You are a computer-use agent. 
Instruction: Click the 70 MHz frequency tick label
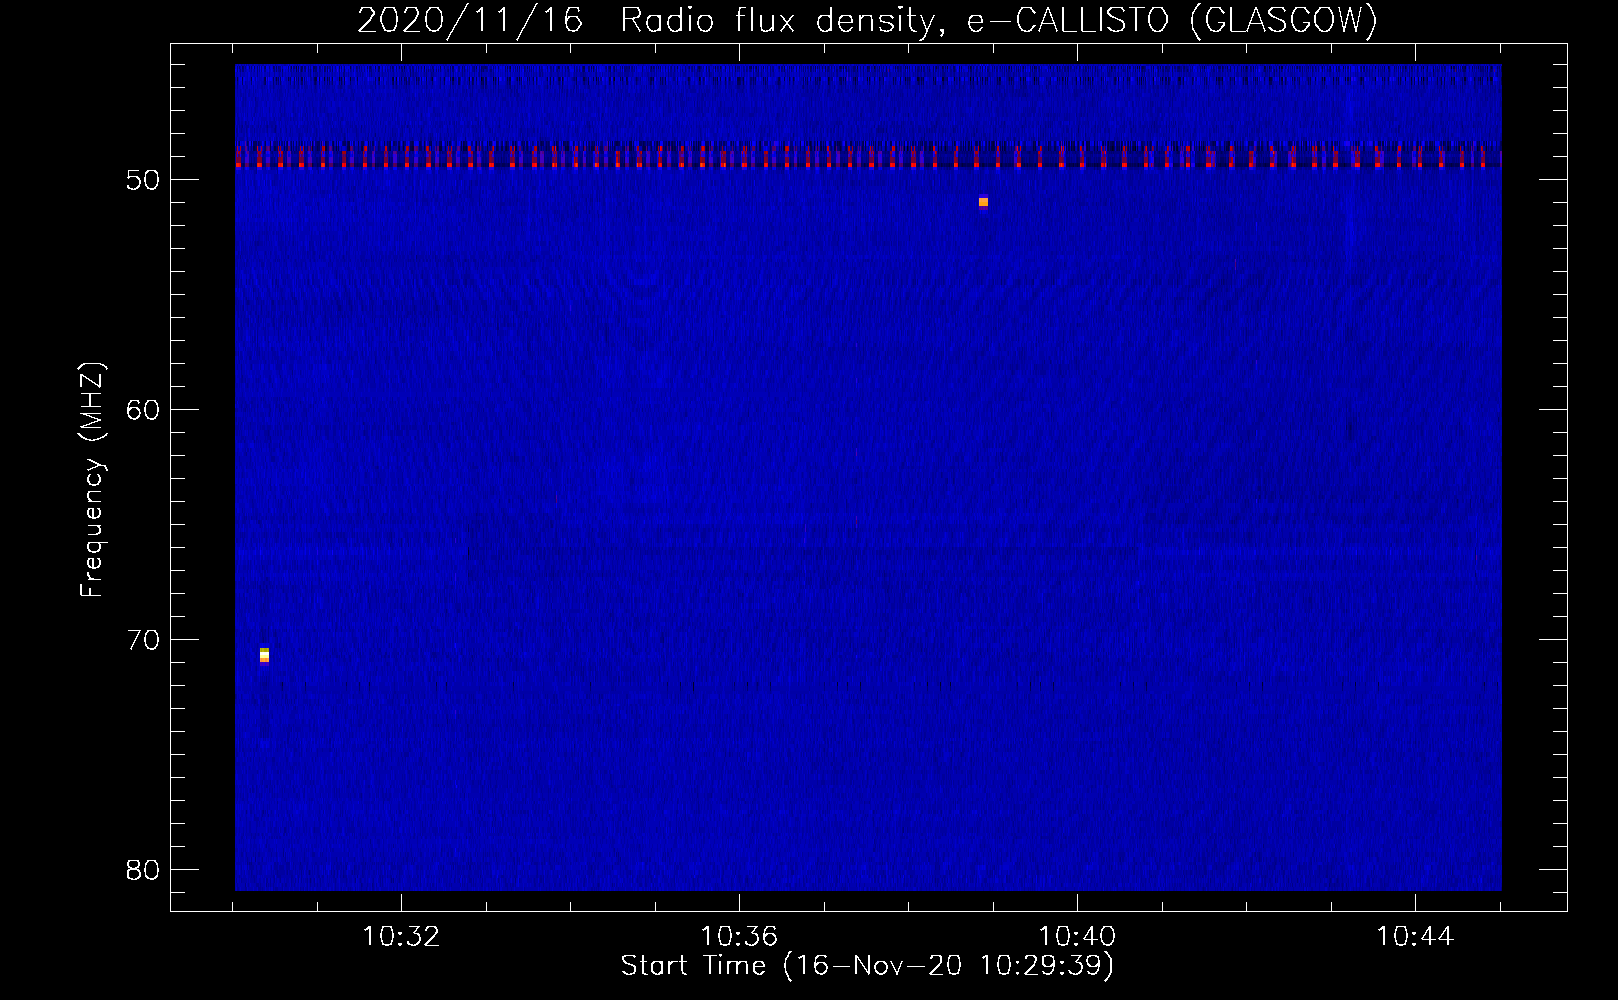[143, 640]
